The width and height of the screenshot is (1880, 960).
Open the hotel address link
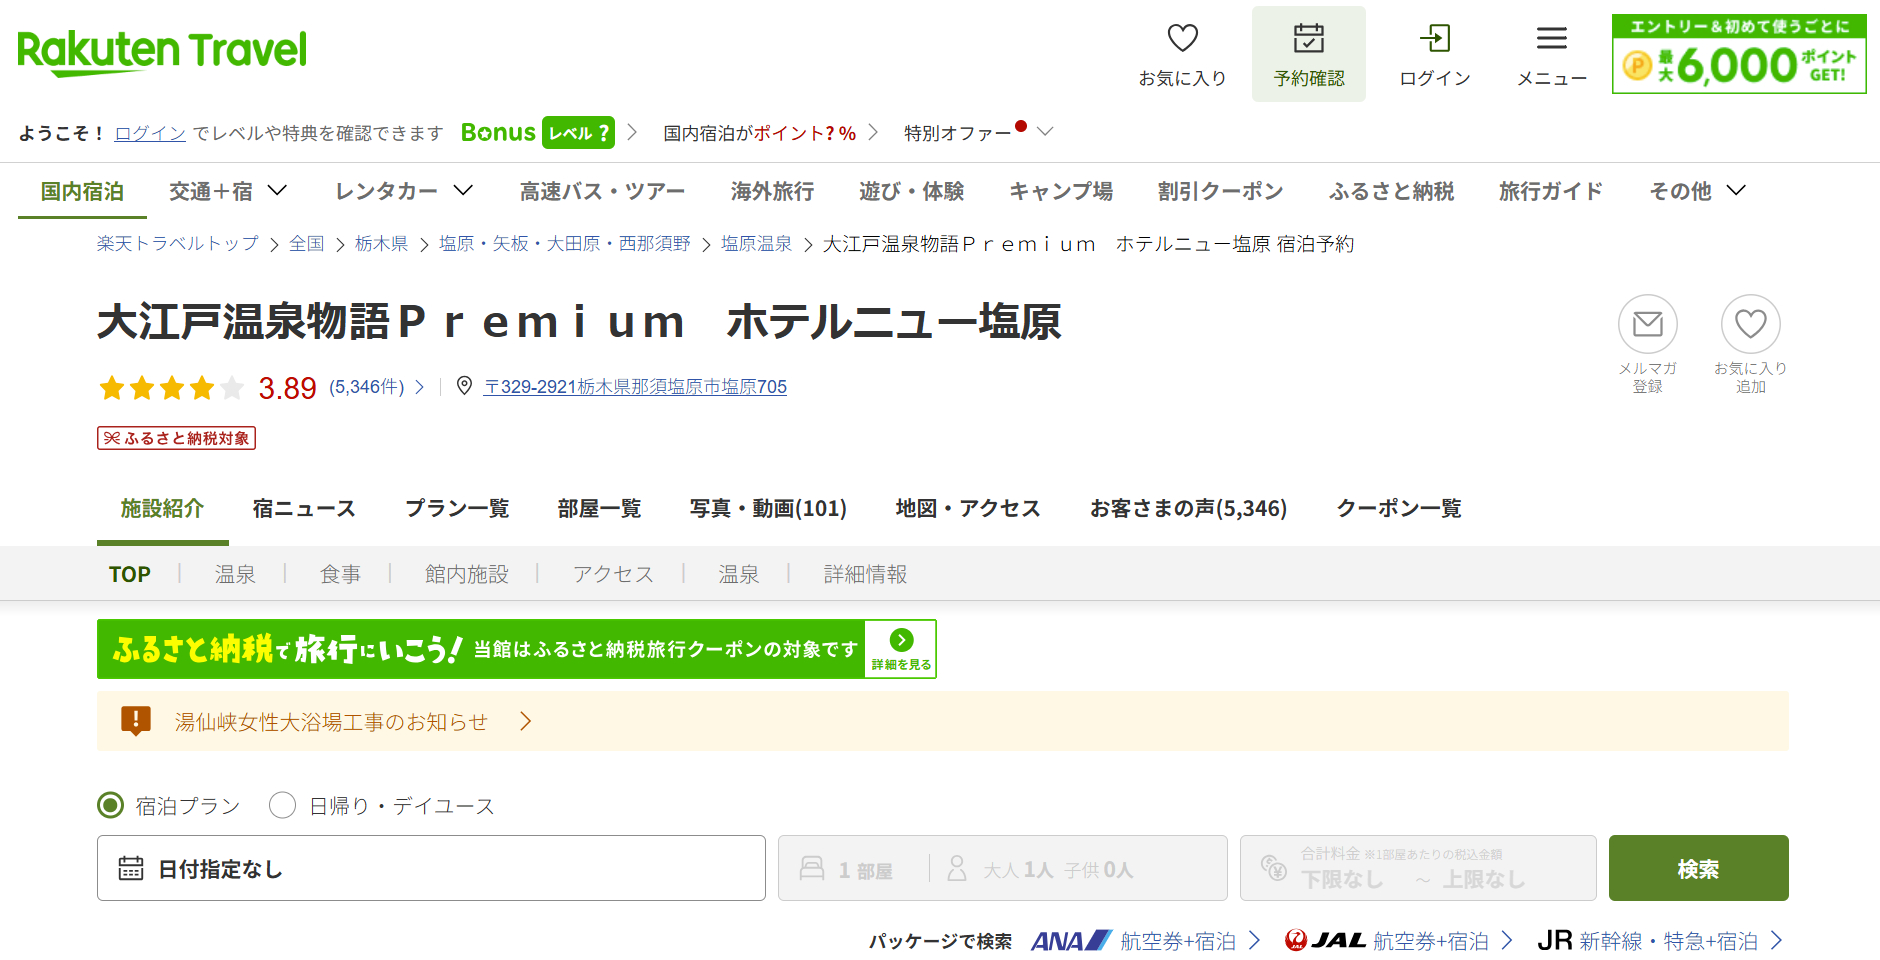click(x=634, y=386)
